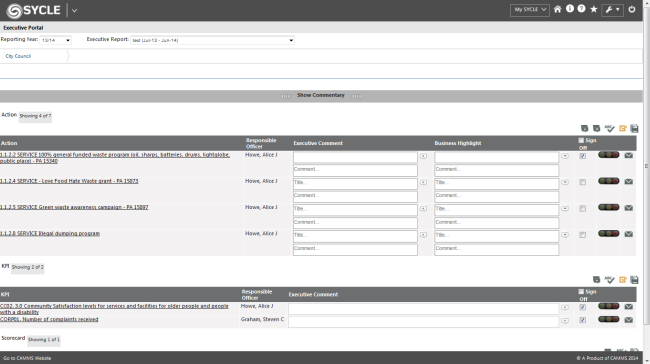Open the My SYCLE dropdown
Image resolution: width=650 pixels, height=364 pixels.
[x=530, y=10]
